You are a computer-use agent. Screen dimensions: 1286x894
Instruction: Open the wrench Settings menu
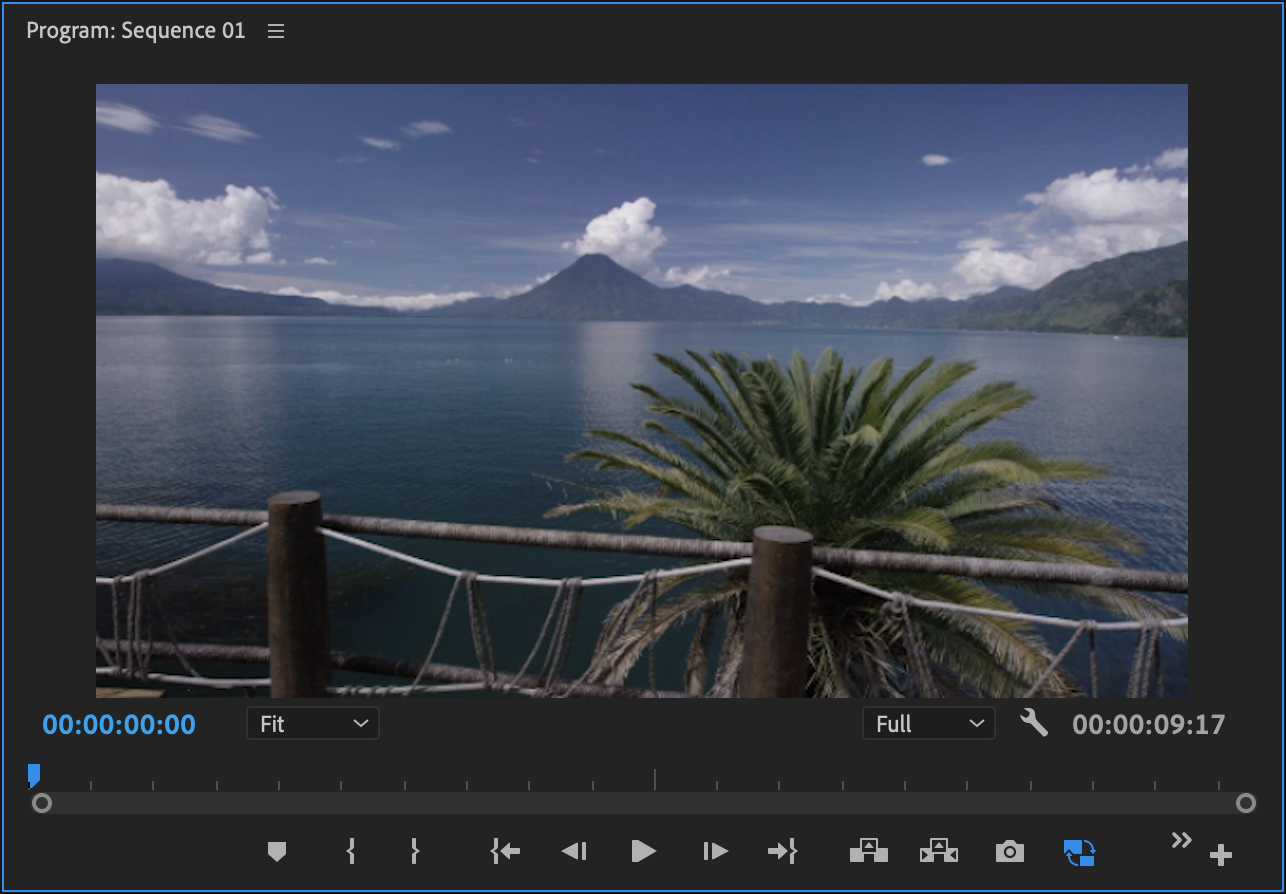point(1034,723)
